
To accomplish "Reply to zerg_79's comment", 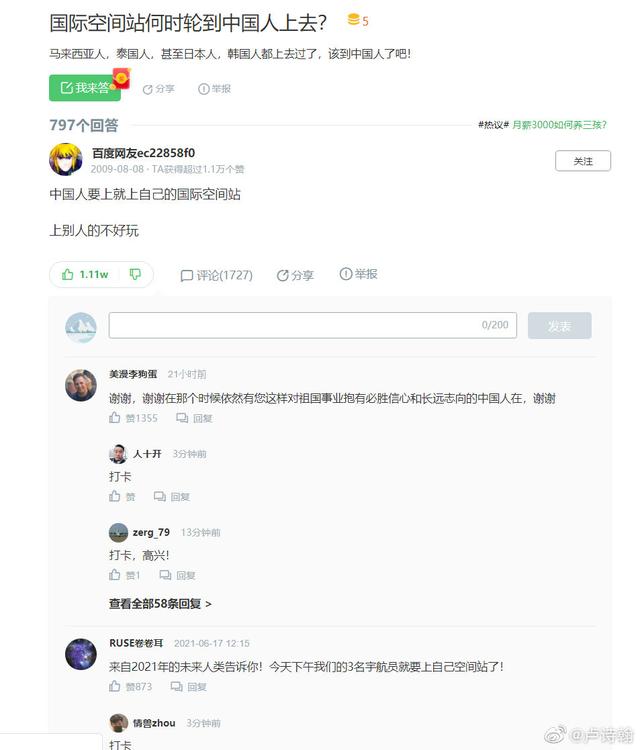I will (177, 575).
